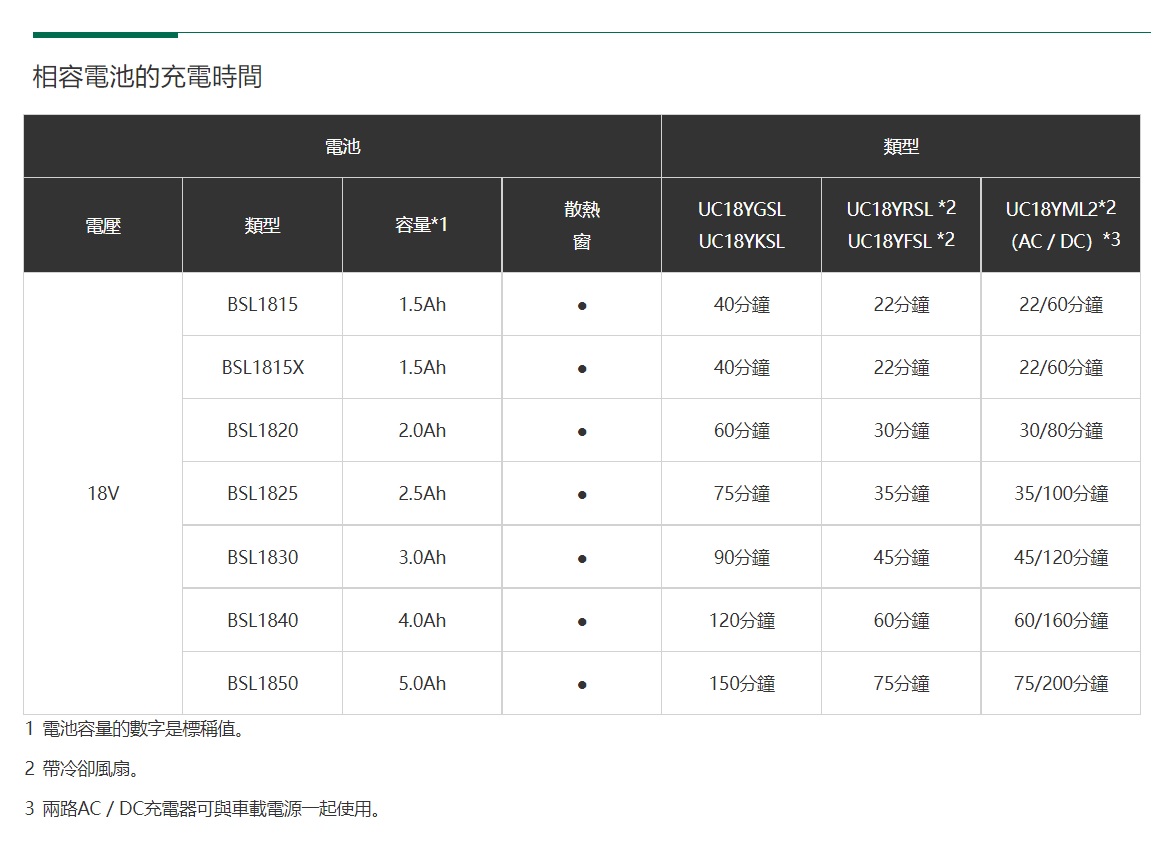Select the 2.5Ah capacity cell
This screenshot has height=848, width=1176.
tap(421, 494)
